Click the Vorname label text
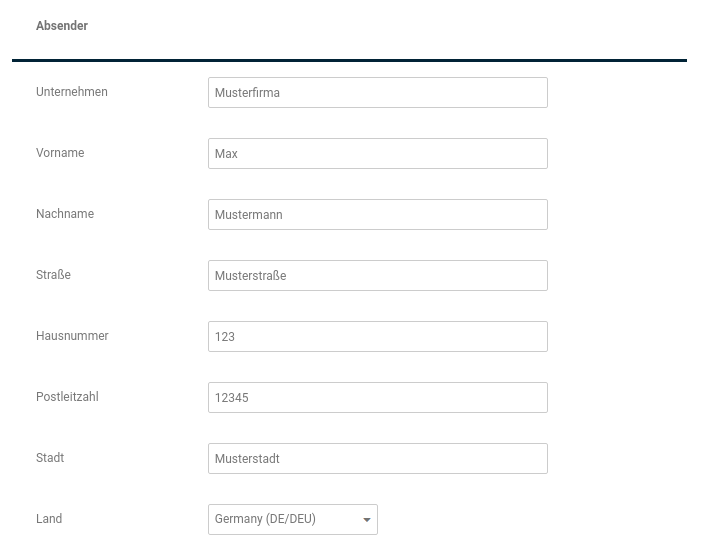Screen dimensions: 701x560 (60, 153)
